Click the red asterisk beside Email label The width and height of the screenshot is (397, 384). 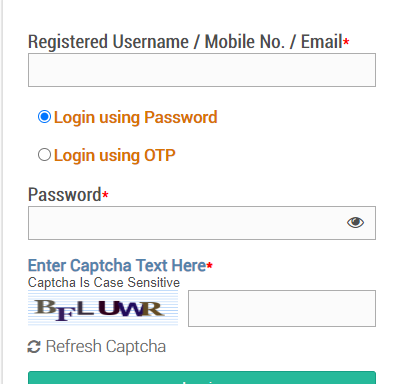pyautogui.click(x=346, y=42)
